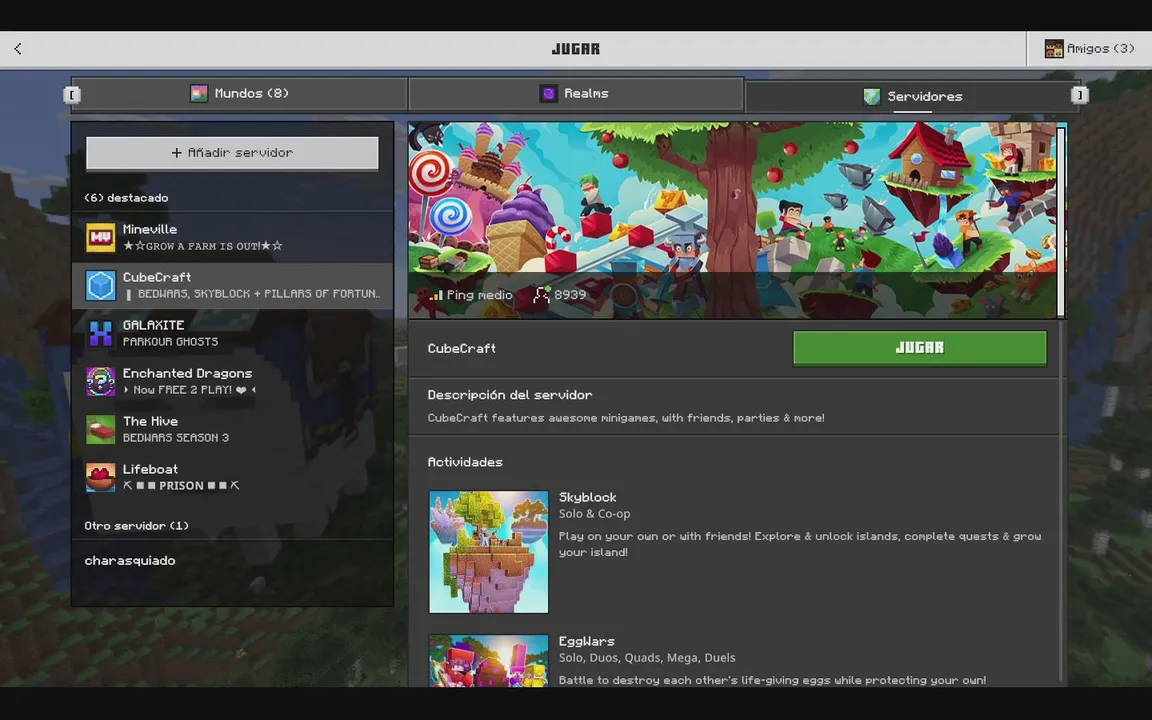Click the "Solo, Duos, Quads, Mega, Duels" text

(647, 658)
